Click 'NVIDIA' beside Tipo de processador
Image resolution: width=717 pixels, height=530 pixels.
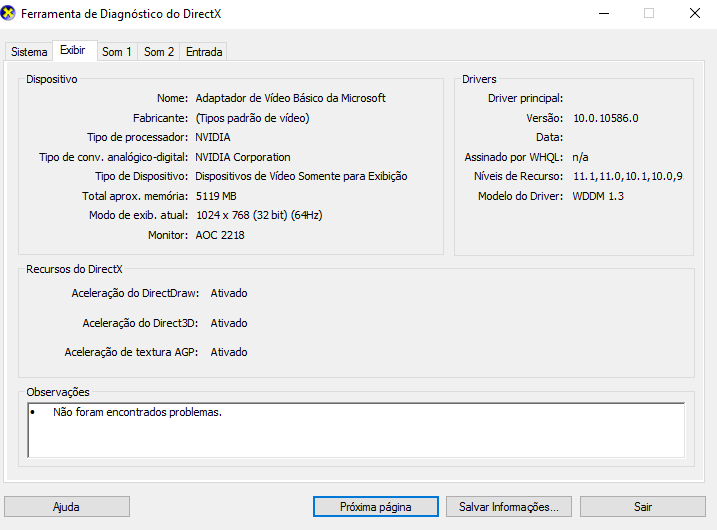click(213, 137)
